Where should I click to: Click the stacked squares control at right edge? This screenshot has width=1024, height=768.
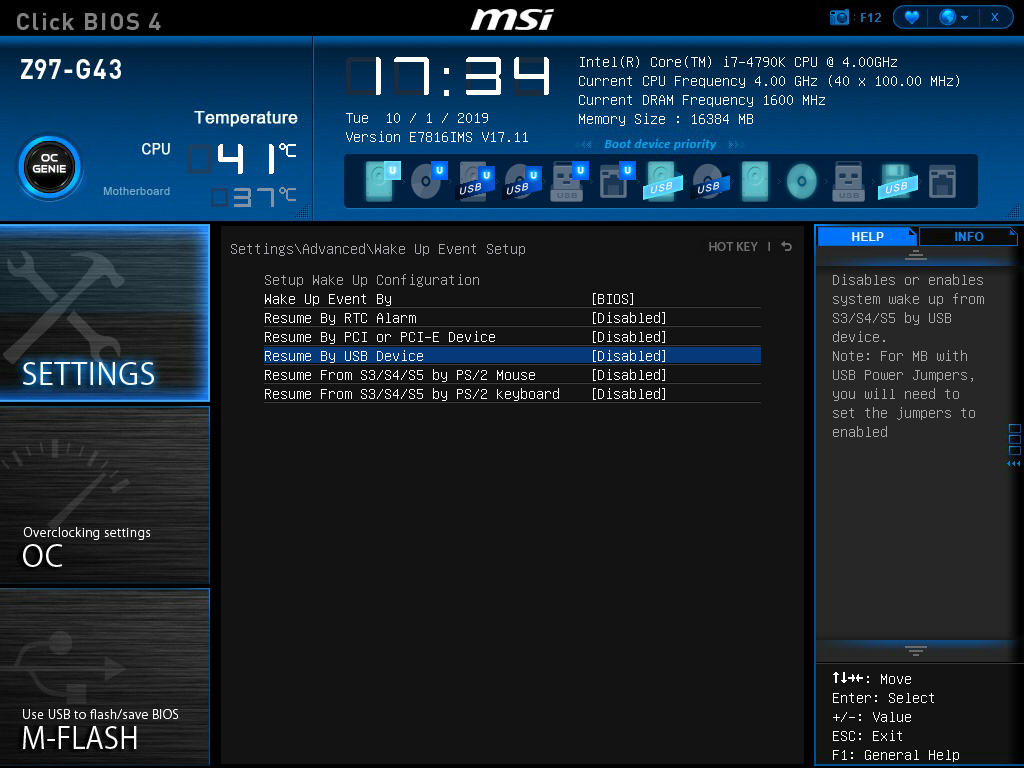1014,440
